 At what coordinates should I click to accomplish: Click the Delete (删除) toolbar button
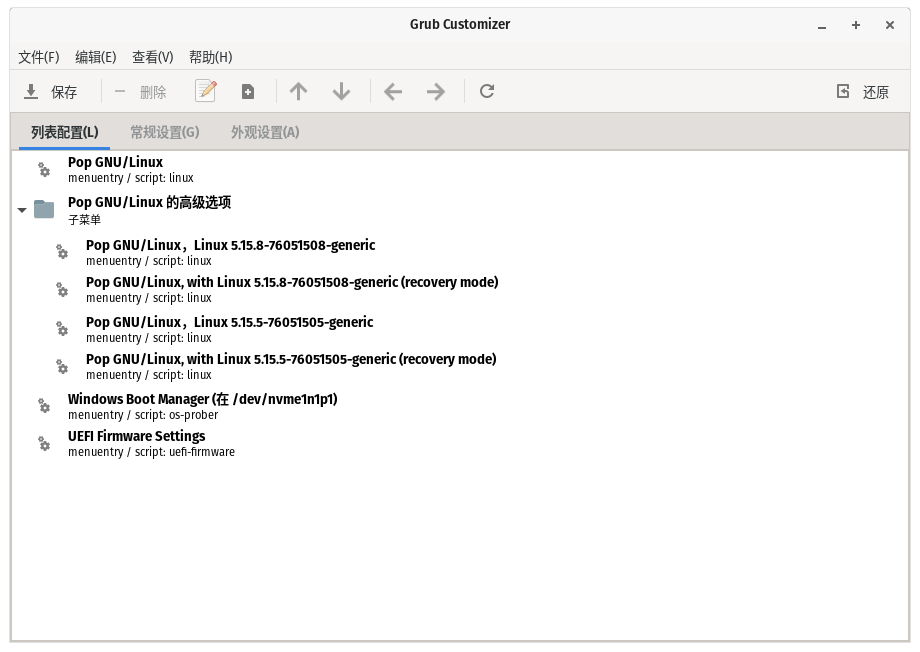pos(140,92)
